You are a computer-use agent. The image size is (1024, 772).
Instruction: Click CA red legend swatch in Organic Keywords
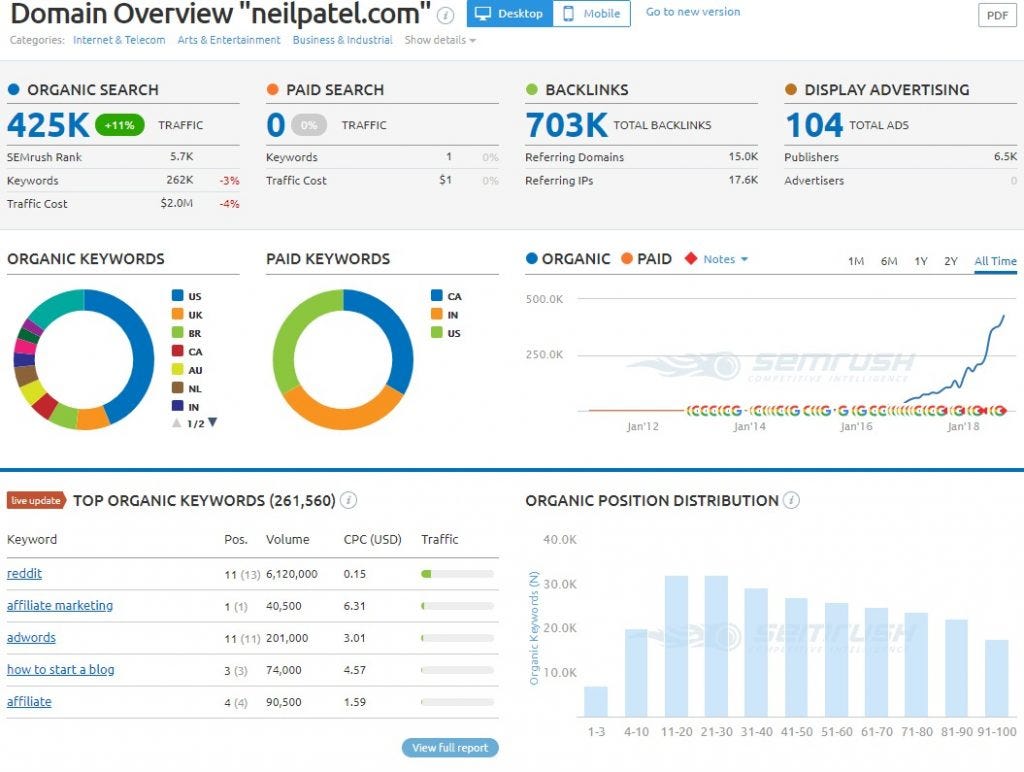coord(178,351)
